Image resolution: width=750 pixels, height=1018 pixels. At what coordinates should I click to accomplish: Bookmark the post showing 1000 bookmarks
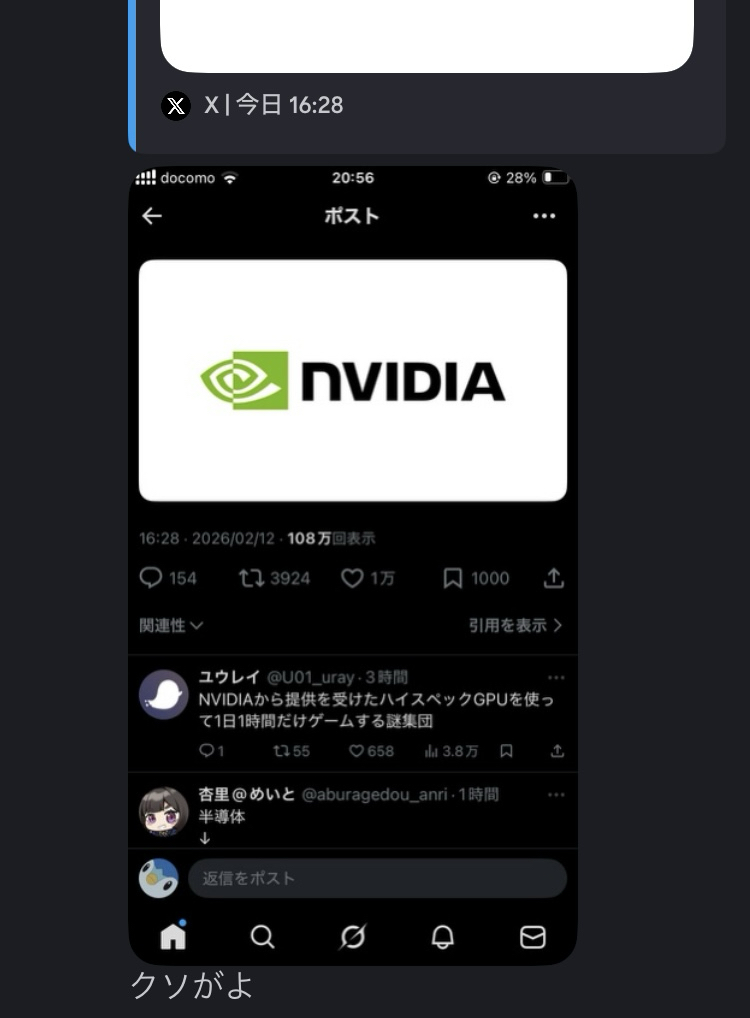(476, 578)
